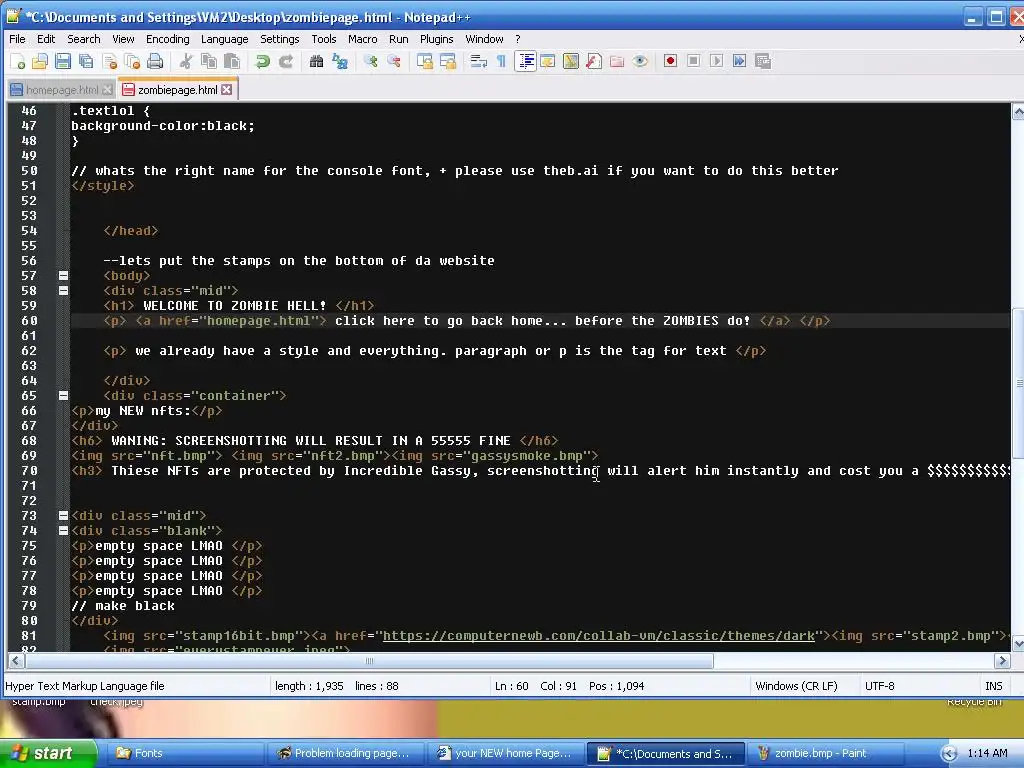Click the Stop Recording macro icon
The image size is (1024, 768).
pyautogui.click(x=694, y=61)
